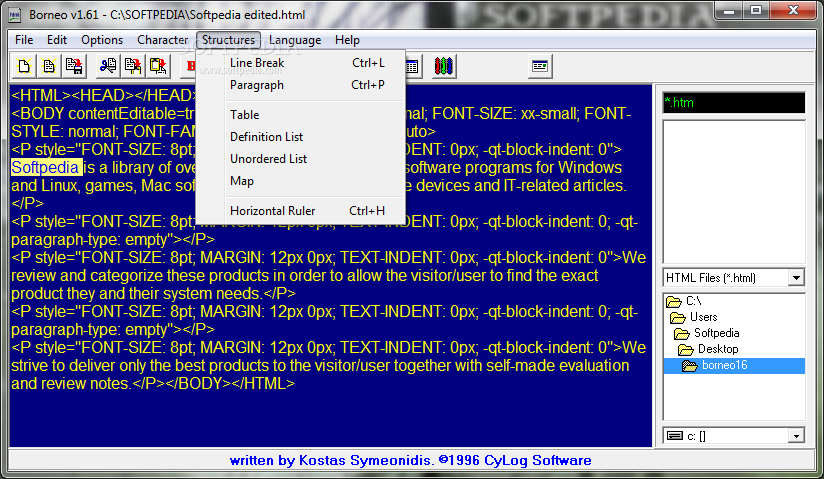Click the Copy toolbar icon
Screen dimensions: 824x479
click(x=133, y=66)
